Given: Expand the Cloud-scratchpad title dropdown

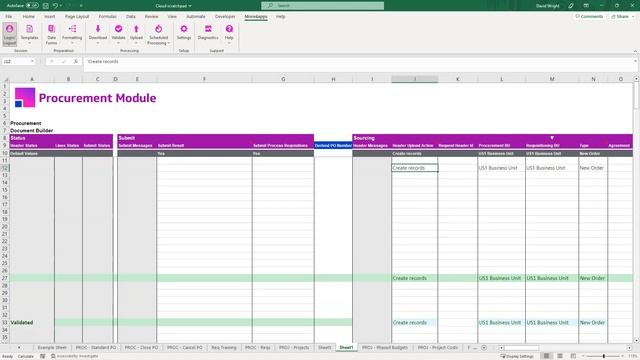Looking at the screenshot, I should tap(190, 6).
